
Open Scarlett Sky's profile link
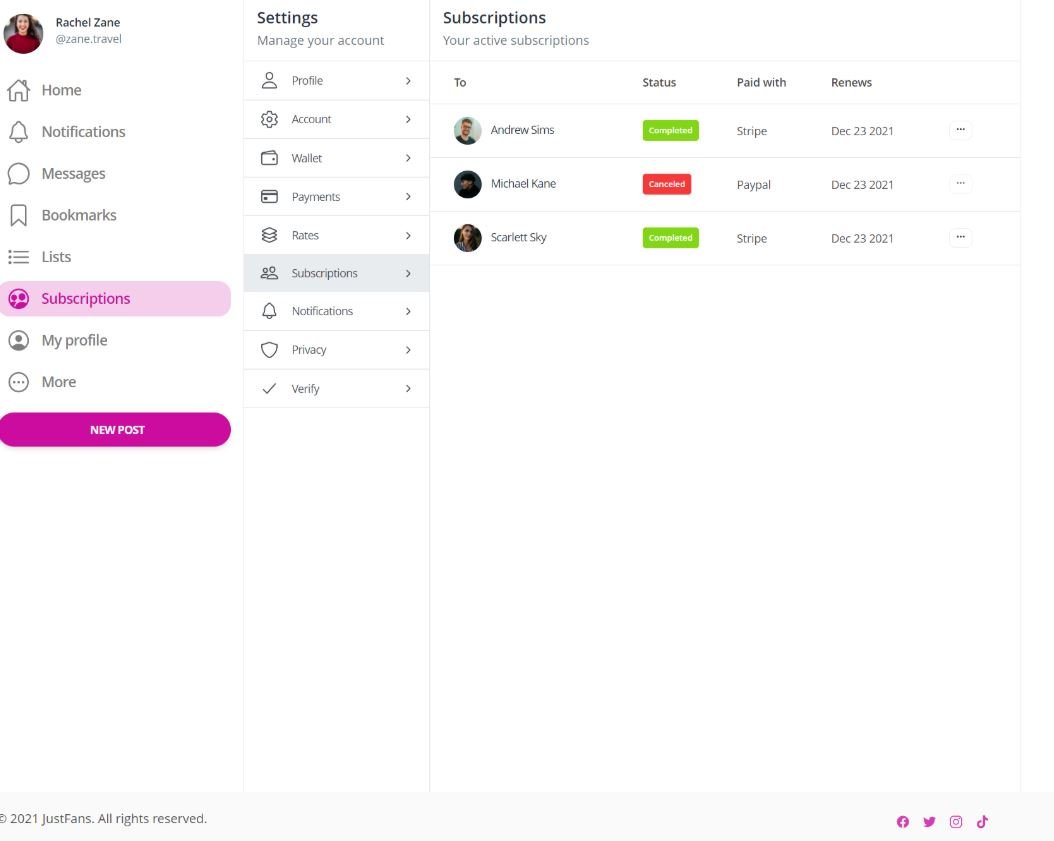coord(518,238)
